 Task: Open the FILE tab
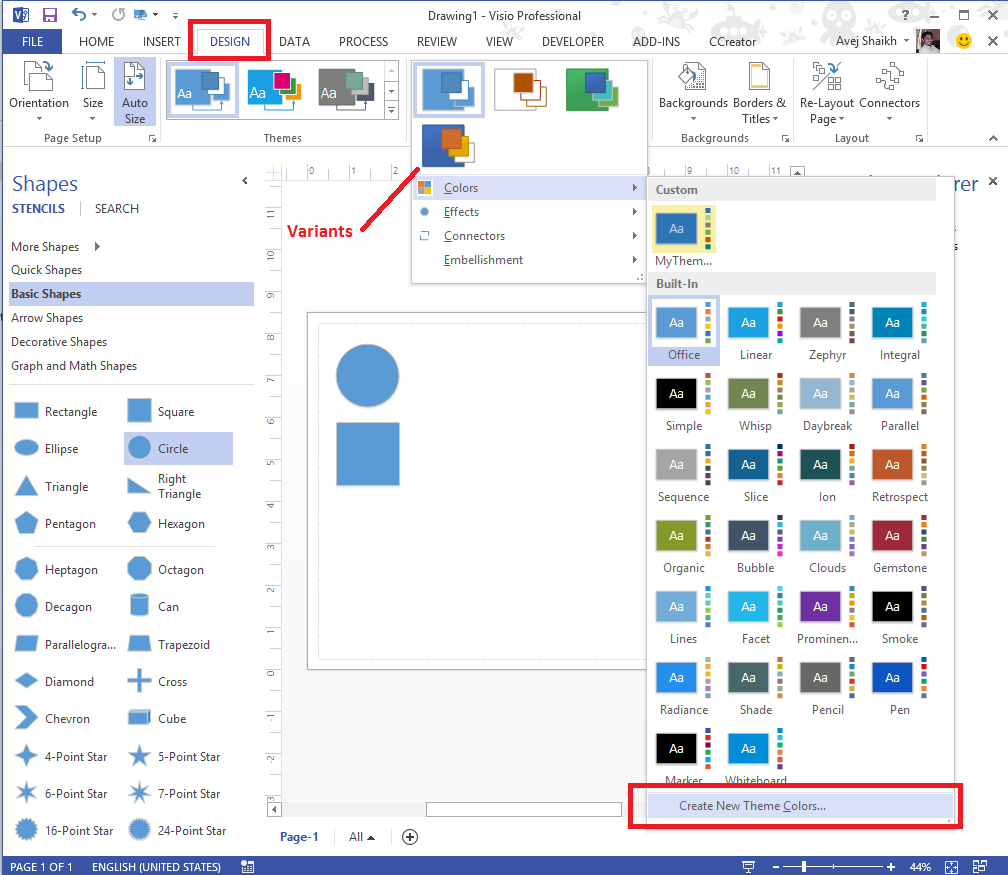click(x=32, y=42)
